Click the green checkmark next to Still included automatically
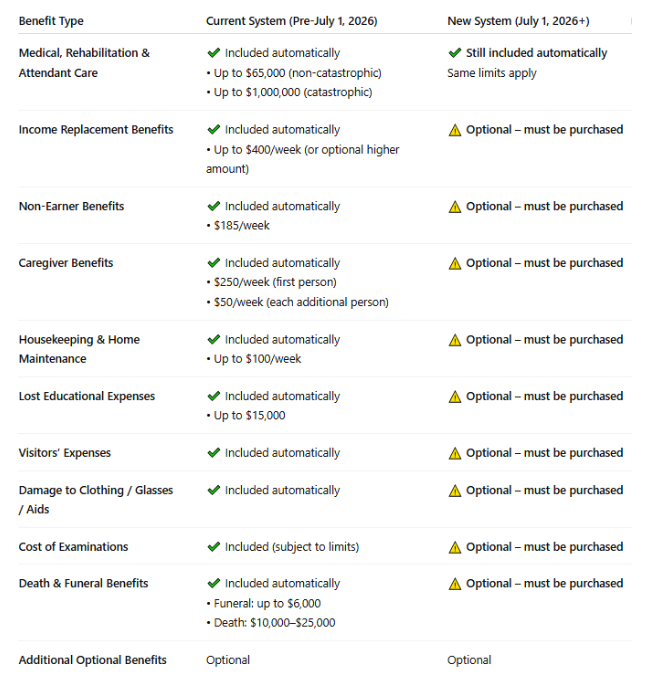Viewport: 652px width, 678px height. click(455, 53)
